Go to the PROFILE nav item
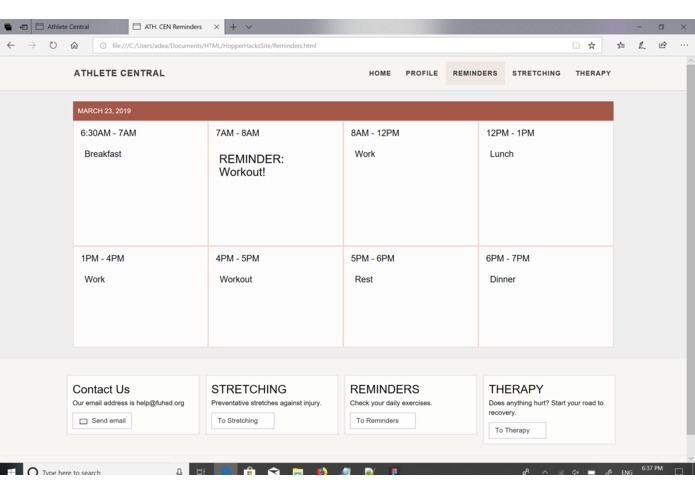 pyautogui.click(x=422, y=73)
